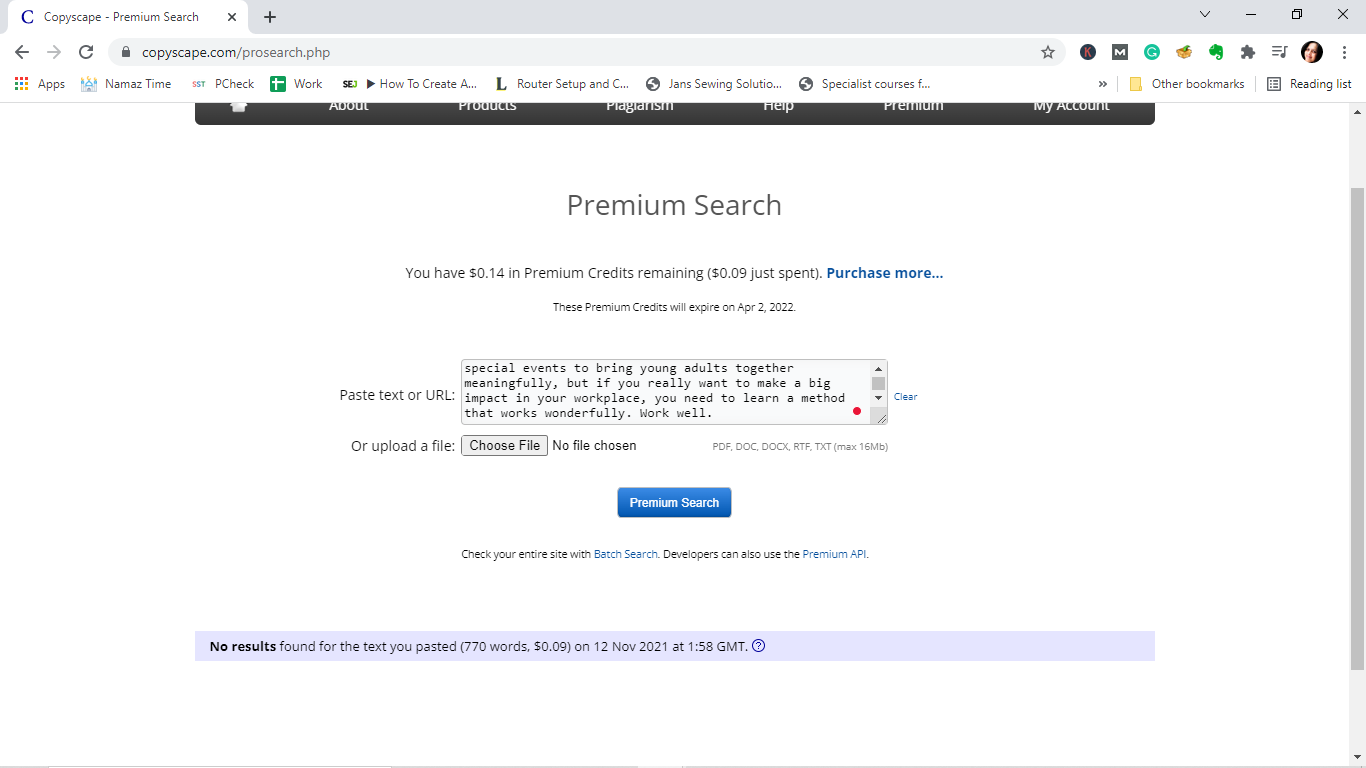Click the Choose File button
This screenshot has height=768, width=1366.
(504, 446)
